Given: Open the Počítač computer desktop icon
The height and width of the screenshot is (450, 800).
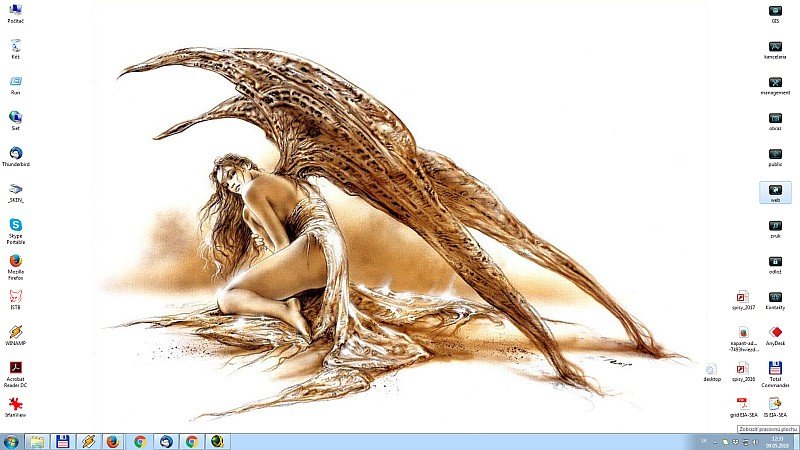Looking at the screenshot, I should (x=15, y=13).
